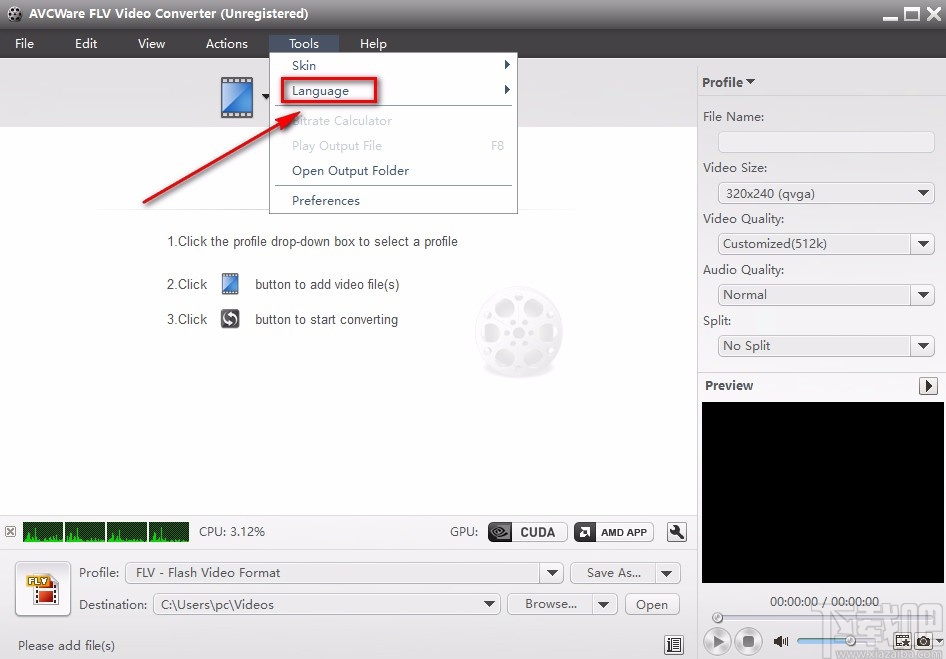Open the Profile panel header dropdown
This screenshot has width=946, height=659.
click(x=728, y=82)
